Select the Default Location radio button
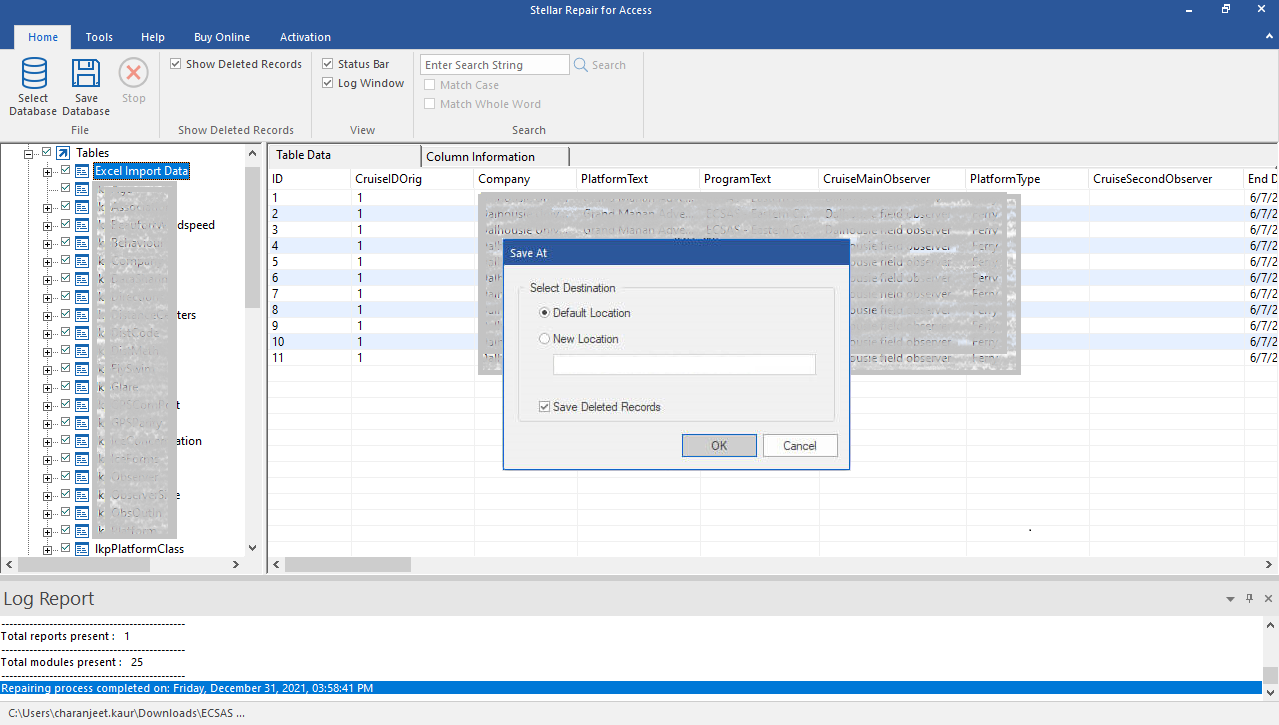Screen dimensions: 1279x725 (545, 313)
